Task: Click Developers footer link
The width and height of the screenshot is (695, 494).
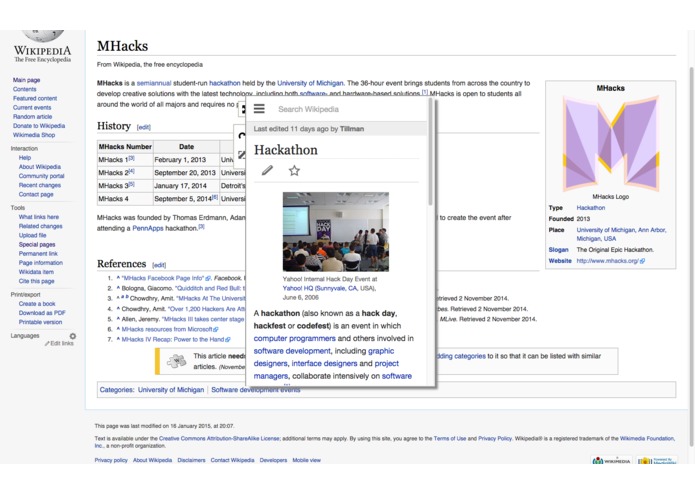Action: (x=273, y=460)
